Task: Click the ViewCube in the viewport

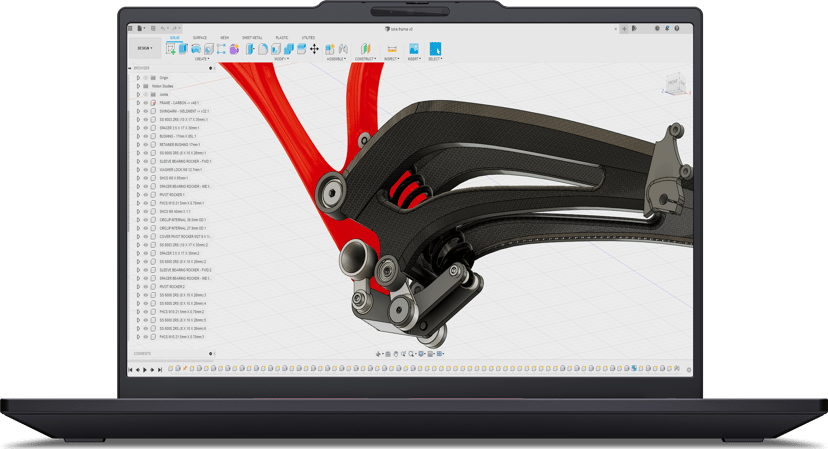Action: click(675, 83)
